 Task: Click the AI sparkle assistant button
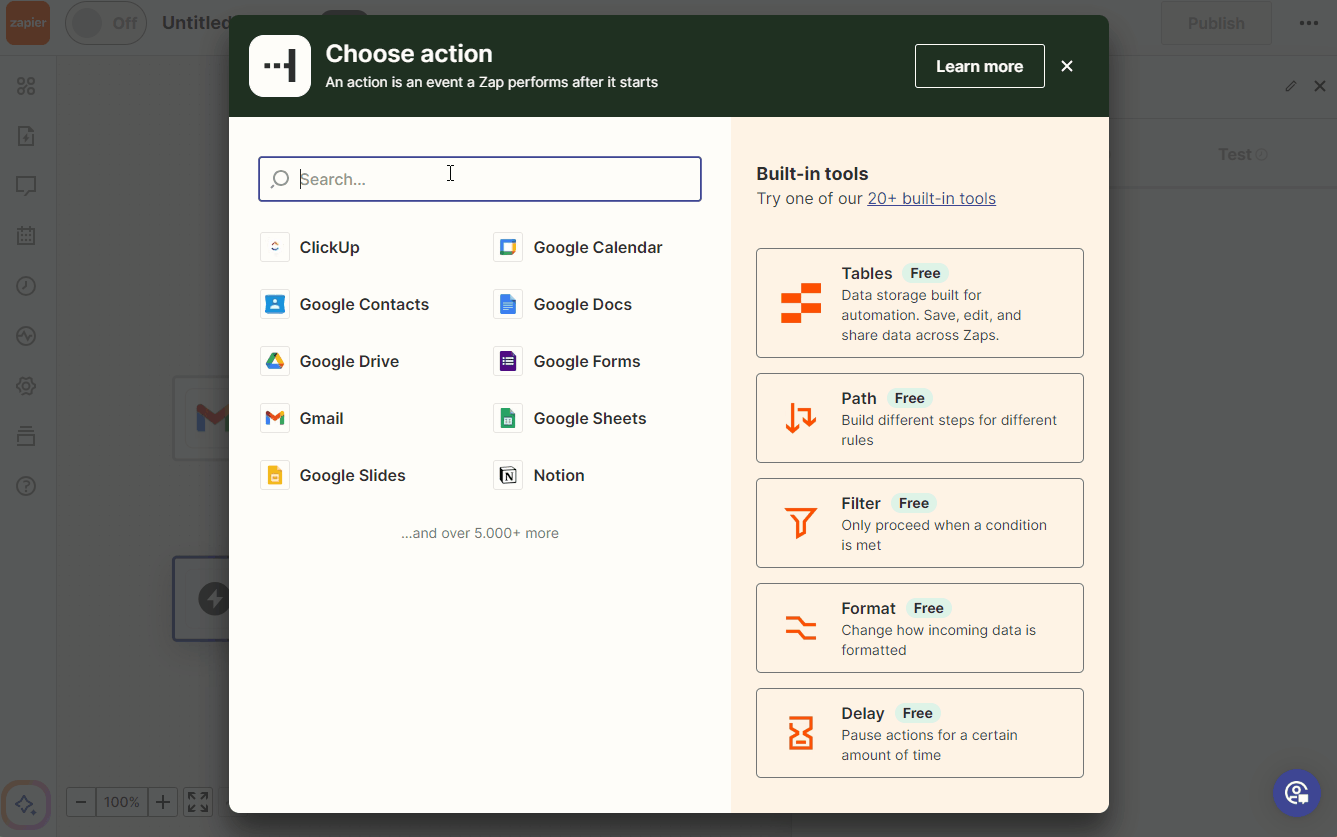tap(26, 804)
